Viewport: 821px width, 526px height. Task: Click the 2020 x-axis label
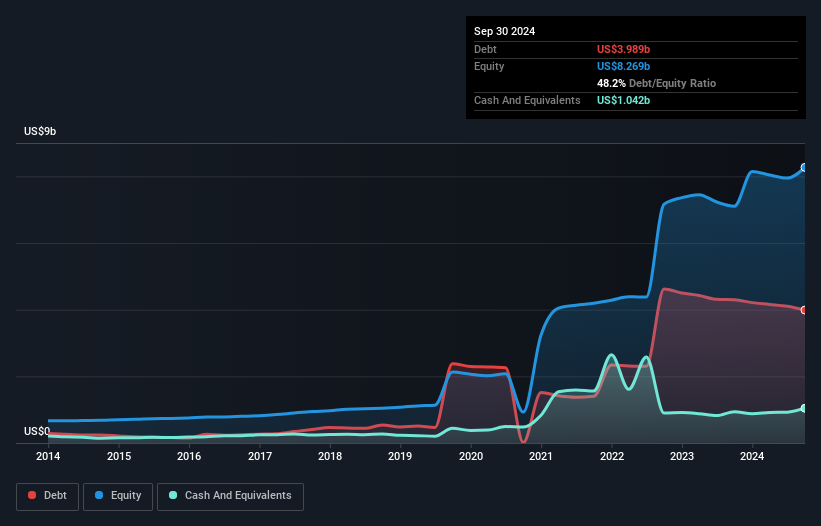click(471, 456)
